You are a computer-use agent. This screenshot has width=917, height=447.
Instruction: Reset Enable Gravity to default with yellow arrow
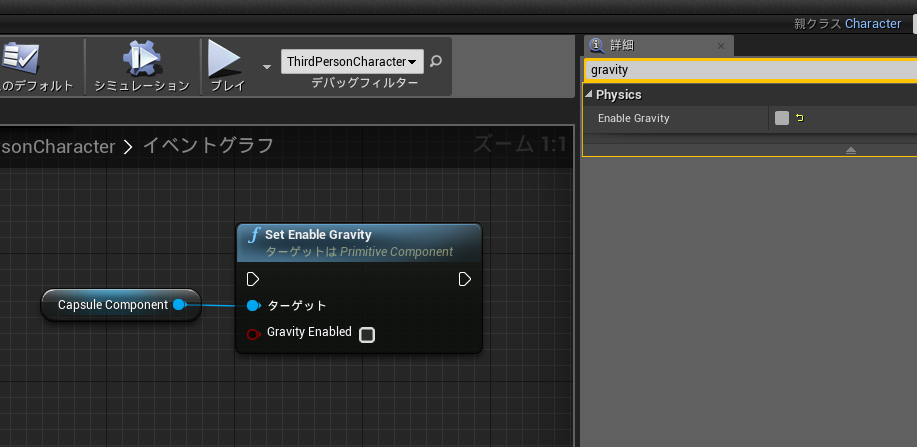pyautogui.click(x=800, y=118)
